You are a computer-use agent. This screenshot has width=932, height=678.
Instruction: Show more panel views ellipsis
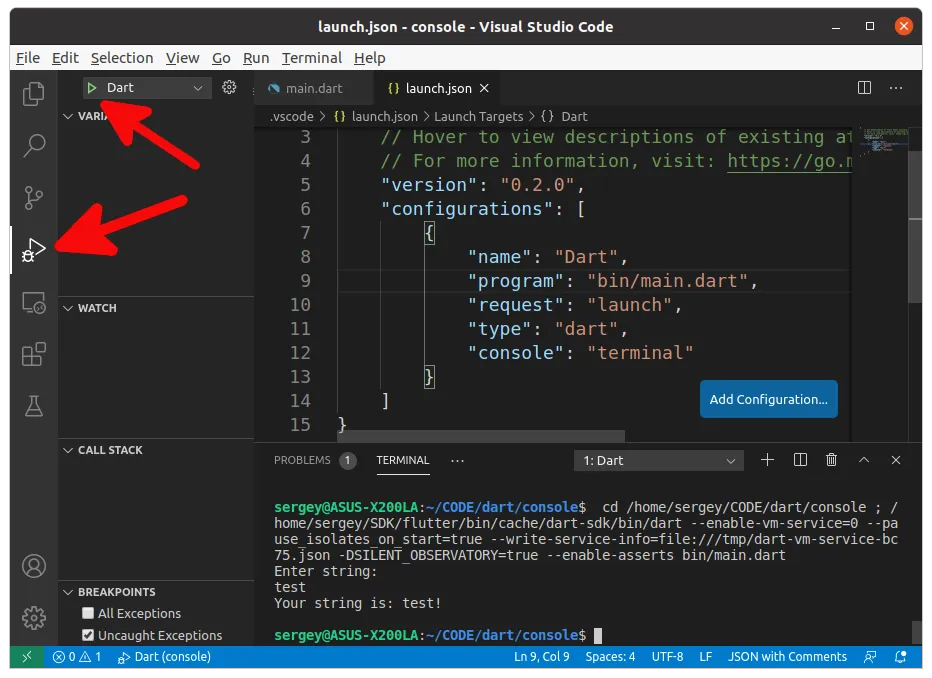point(457,461)
